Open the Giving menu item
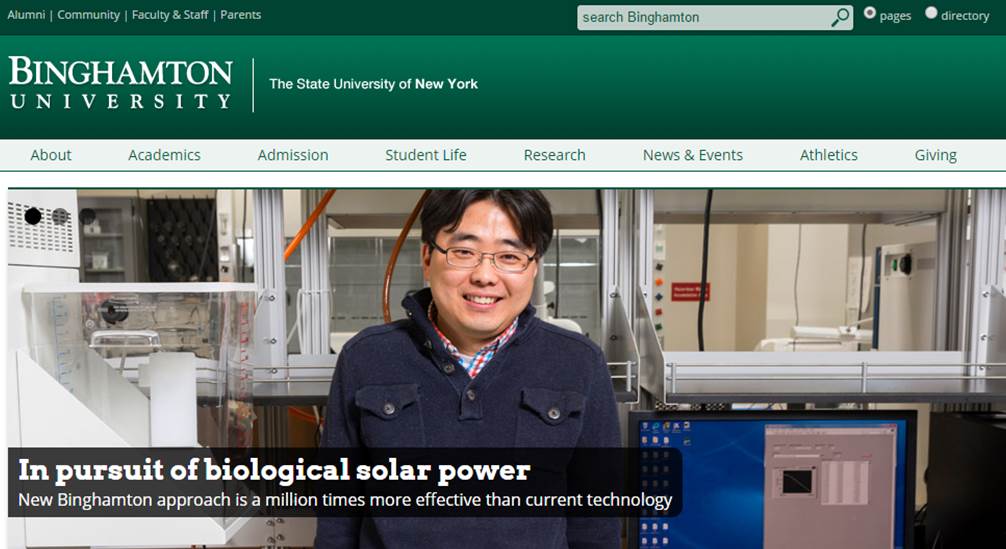Viewport: 1006px width, 549px height. [x=935, y=155]
